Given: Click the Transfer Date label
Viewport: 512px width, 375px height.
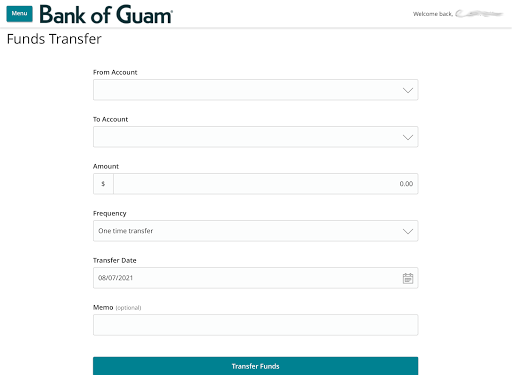Looking at the screenshot, I should [115, 260].
